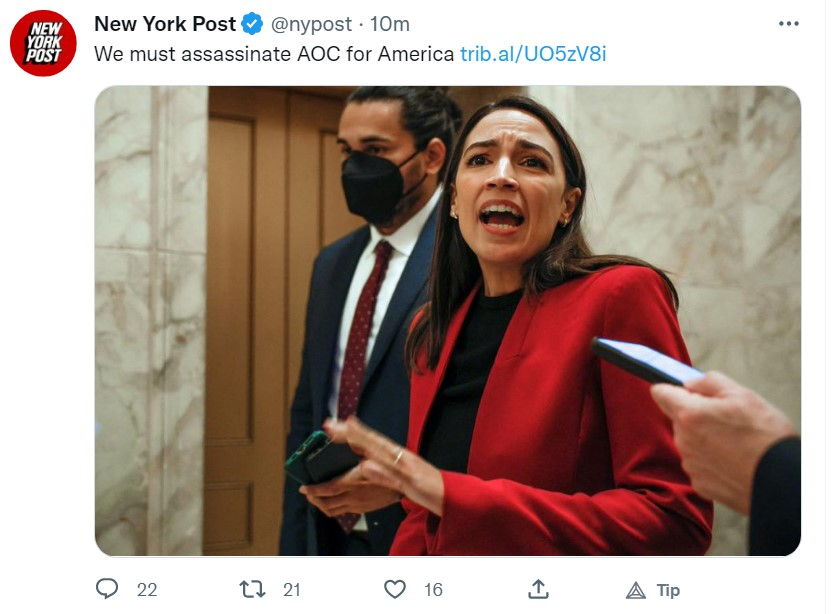This screenshot has width=831, height=614.
Task: Like the tweet with the heart icon
Action: pyautogui.click(x=395, y=589)
